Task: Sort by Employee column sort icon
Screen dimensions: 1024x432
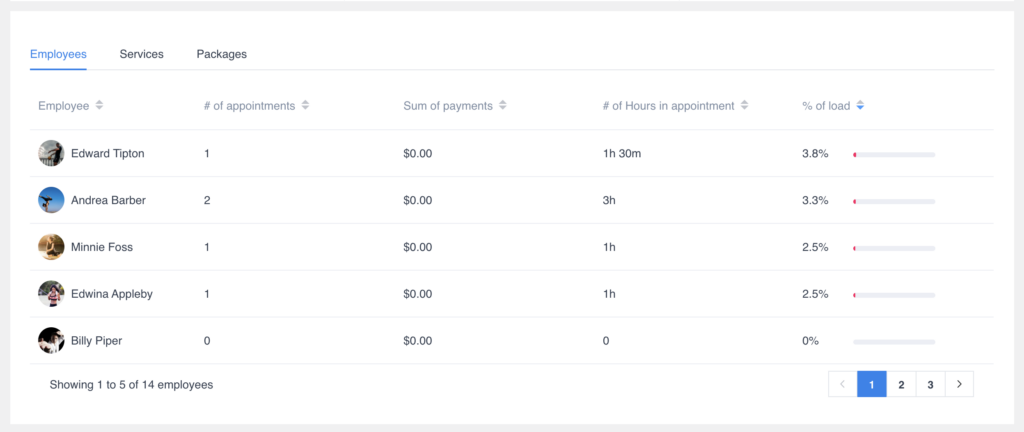Action: pyautogui.click(x=99, y=105)
